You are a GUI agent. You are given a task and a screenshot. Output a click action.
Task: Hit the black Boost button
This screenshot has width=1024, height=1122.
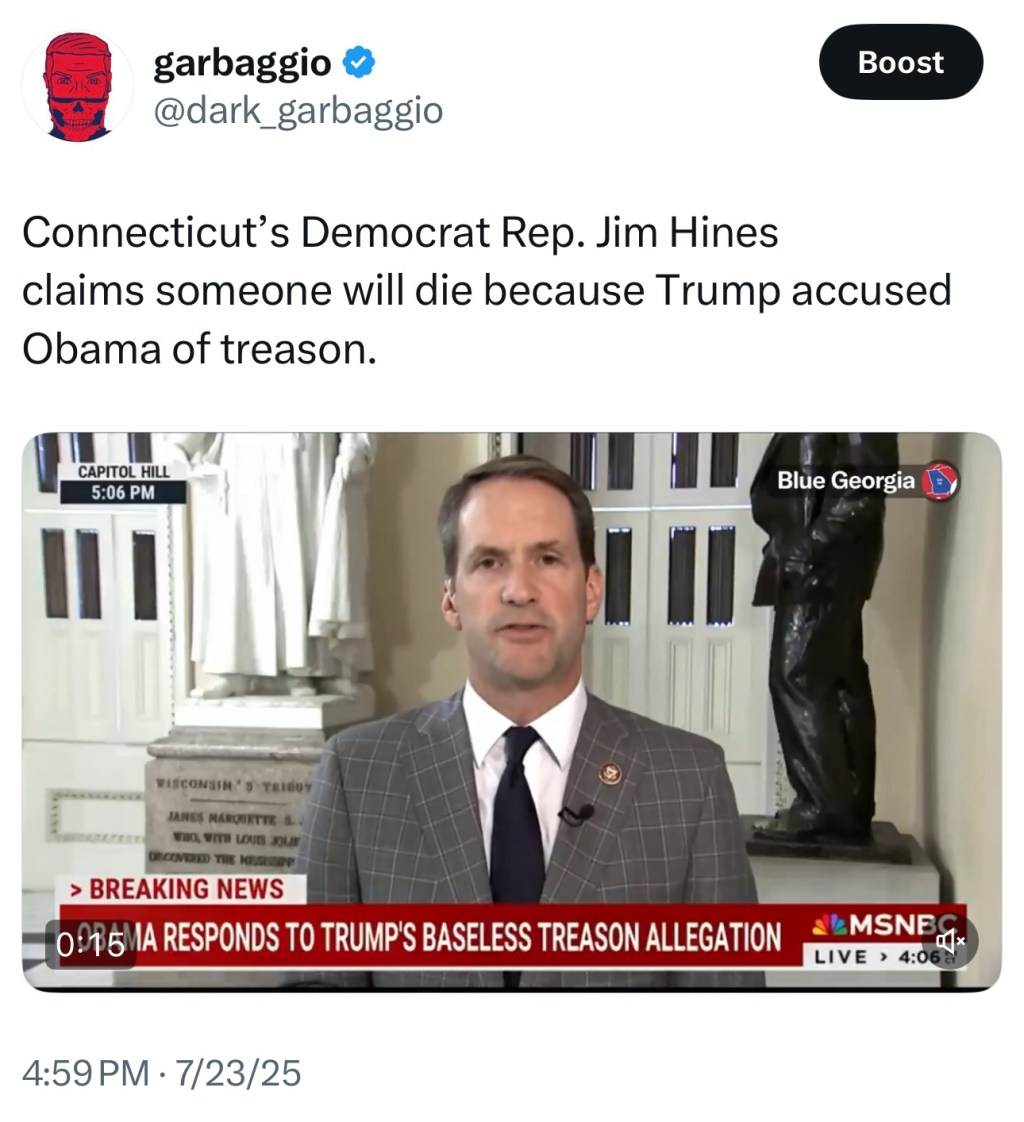900,62
